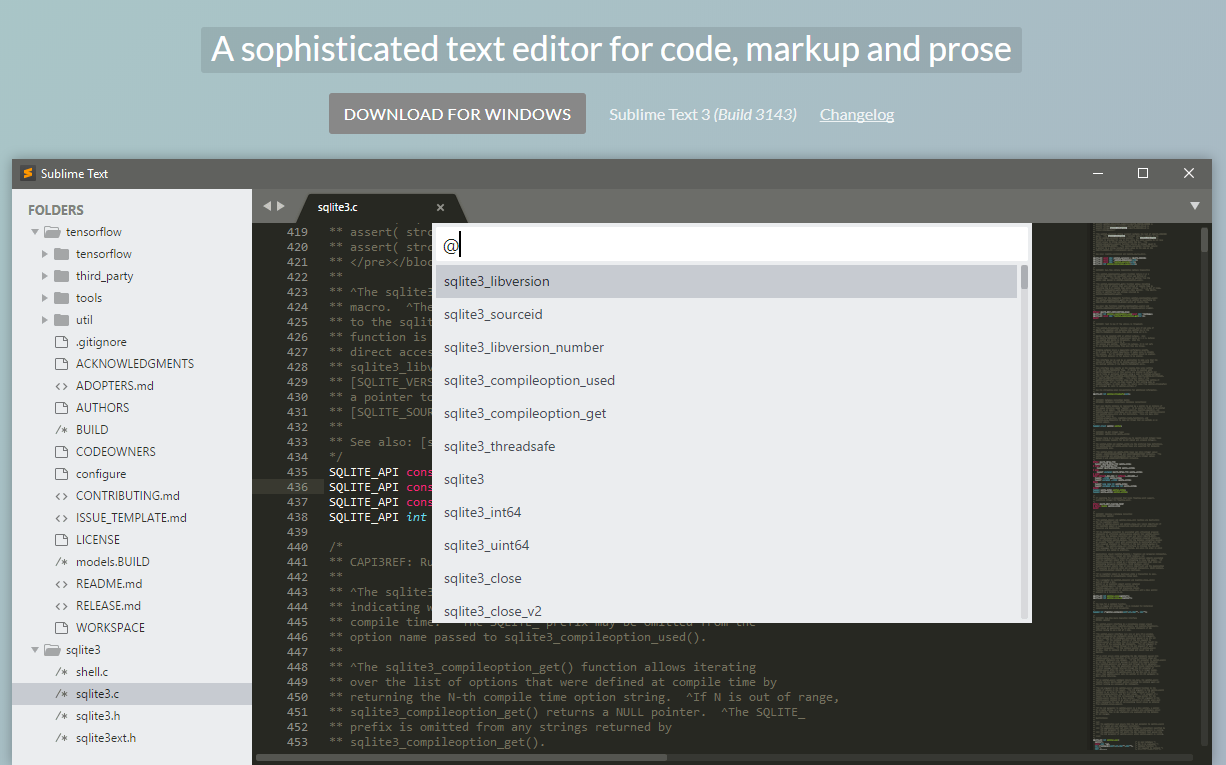Click the CONTRIBUTING.md markup file icon
This screenshot has width=1226, height=765.
(61, 496)
